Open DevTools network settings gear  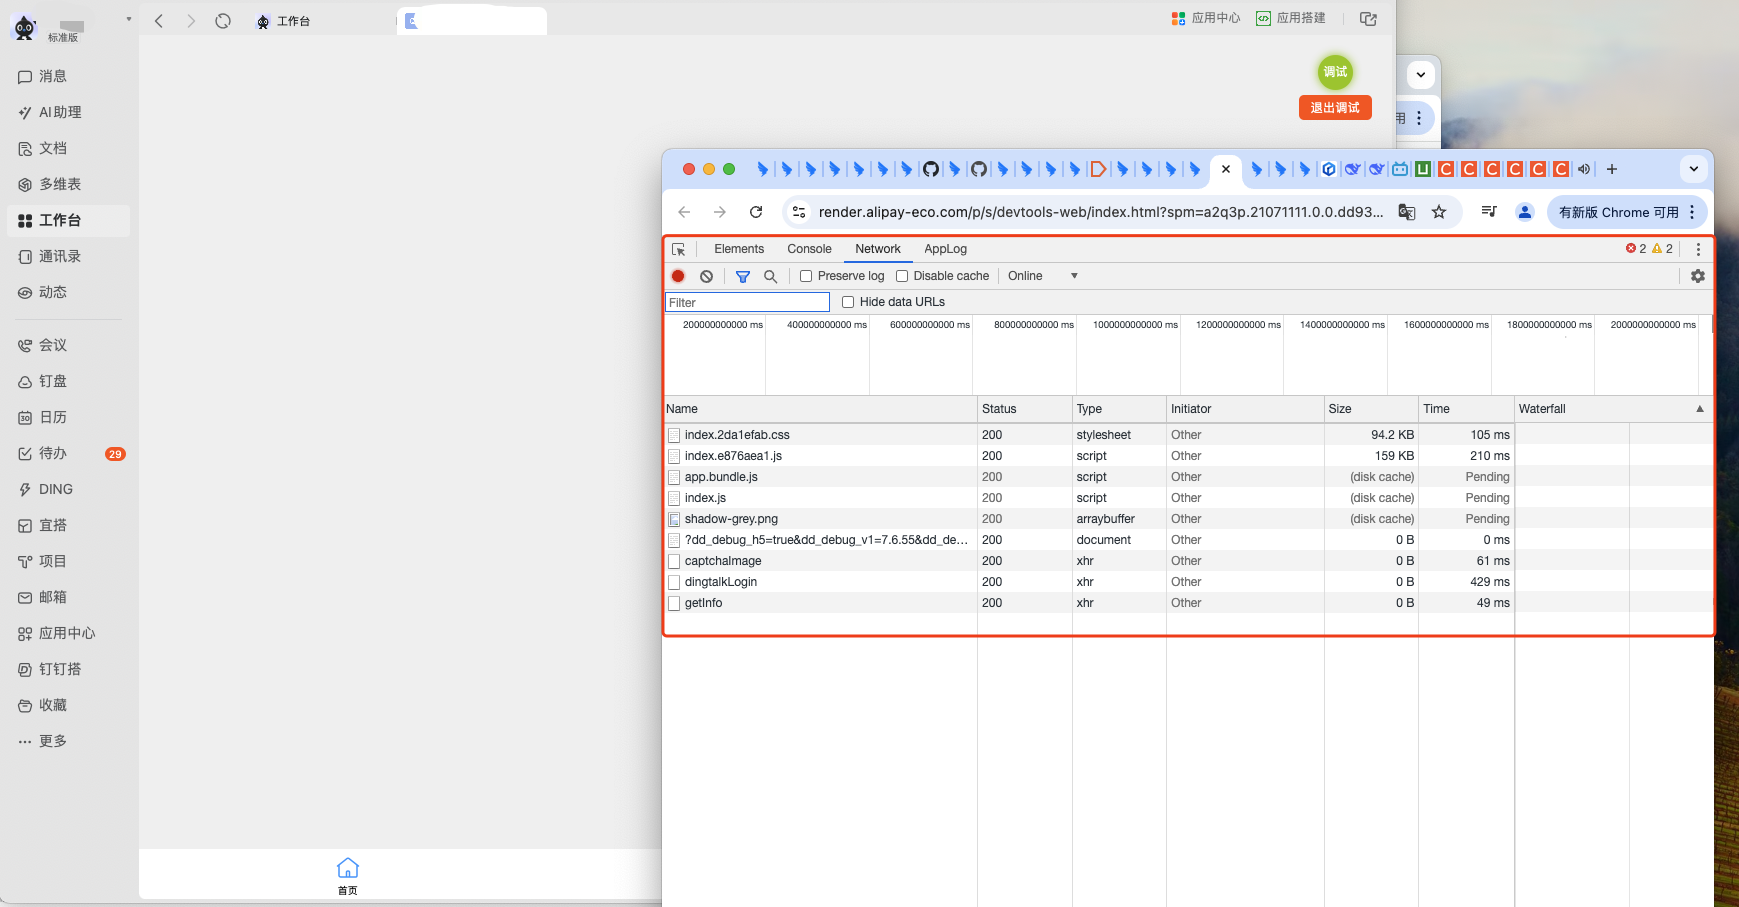point(1698,276)
